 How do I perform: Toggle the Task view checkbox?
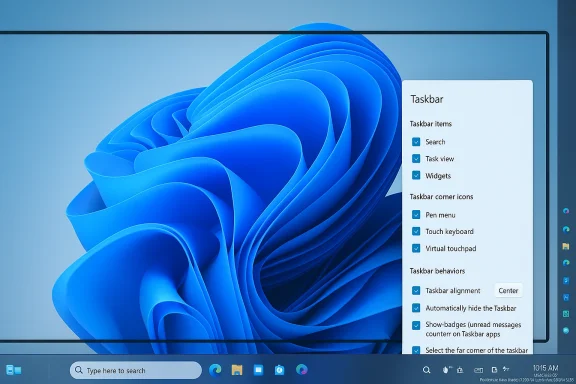pos(416,159)
